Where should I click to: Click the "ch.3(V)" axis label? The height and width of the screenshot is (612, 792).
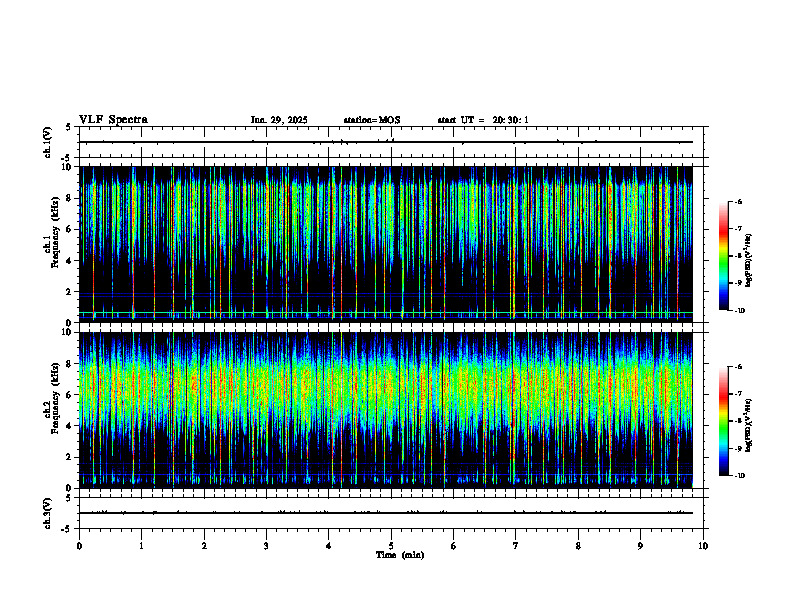tap(48, 513)
